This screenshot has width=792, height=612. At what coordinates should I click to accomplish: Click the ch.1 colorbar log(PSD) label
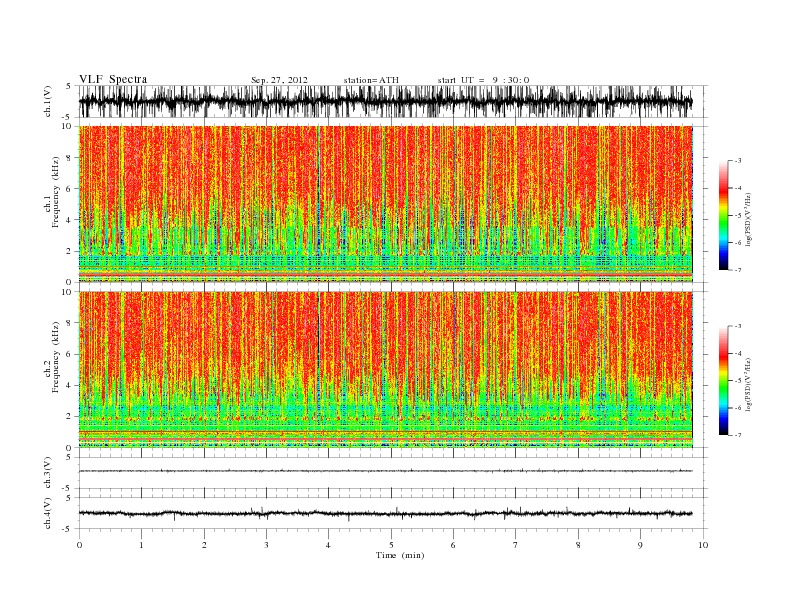(748, 219)
